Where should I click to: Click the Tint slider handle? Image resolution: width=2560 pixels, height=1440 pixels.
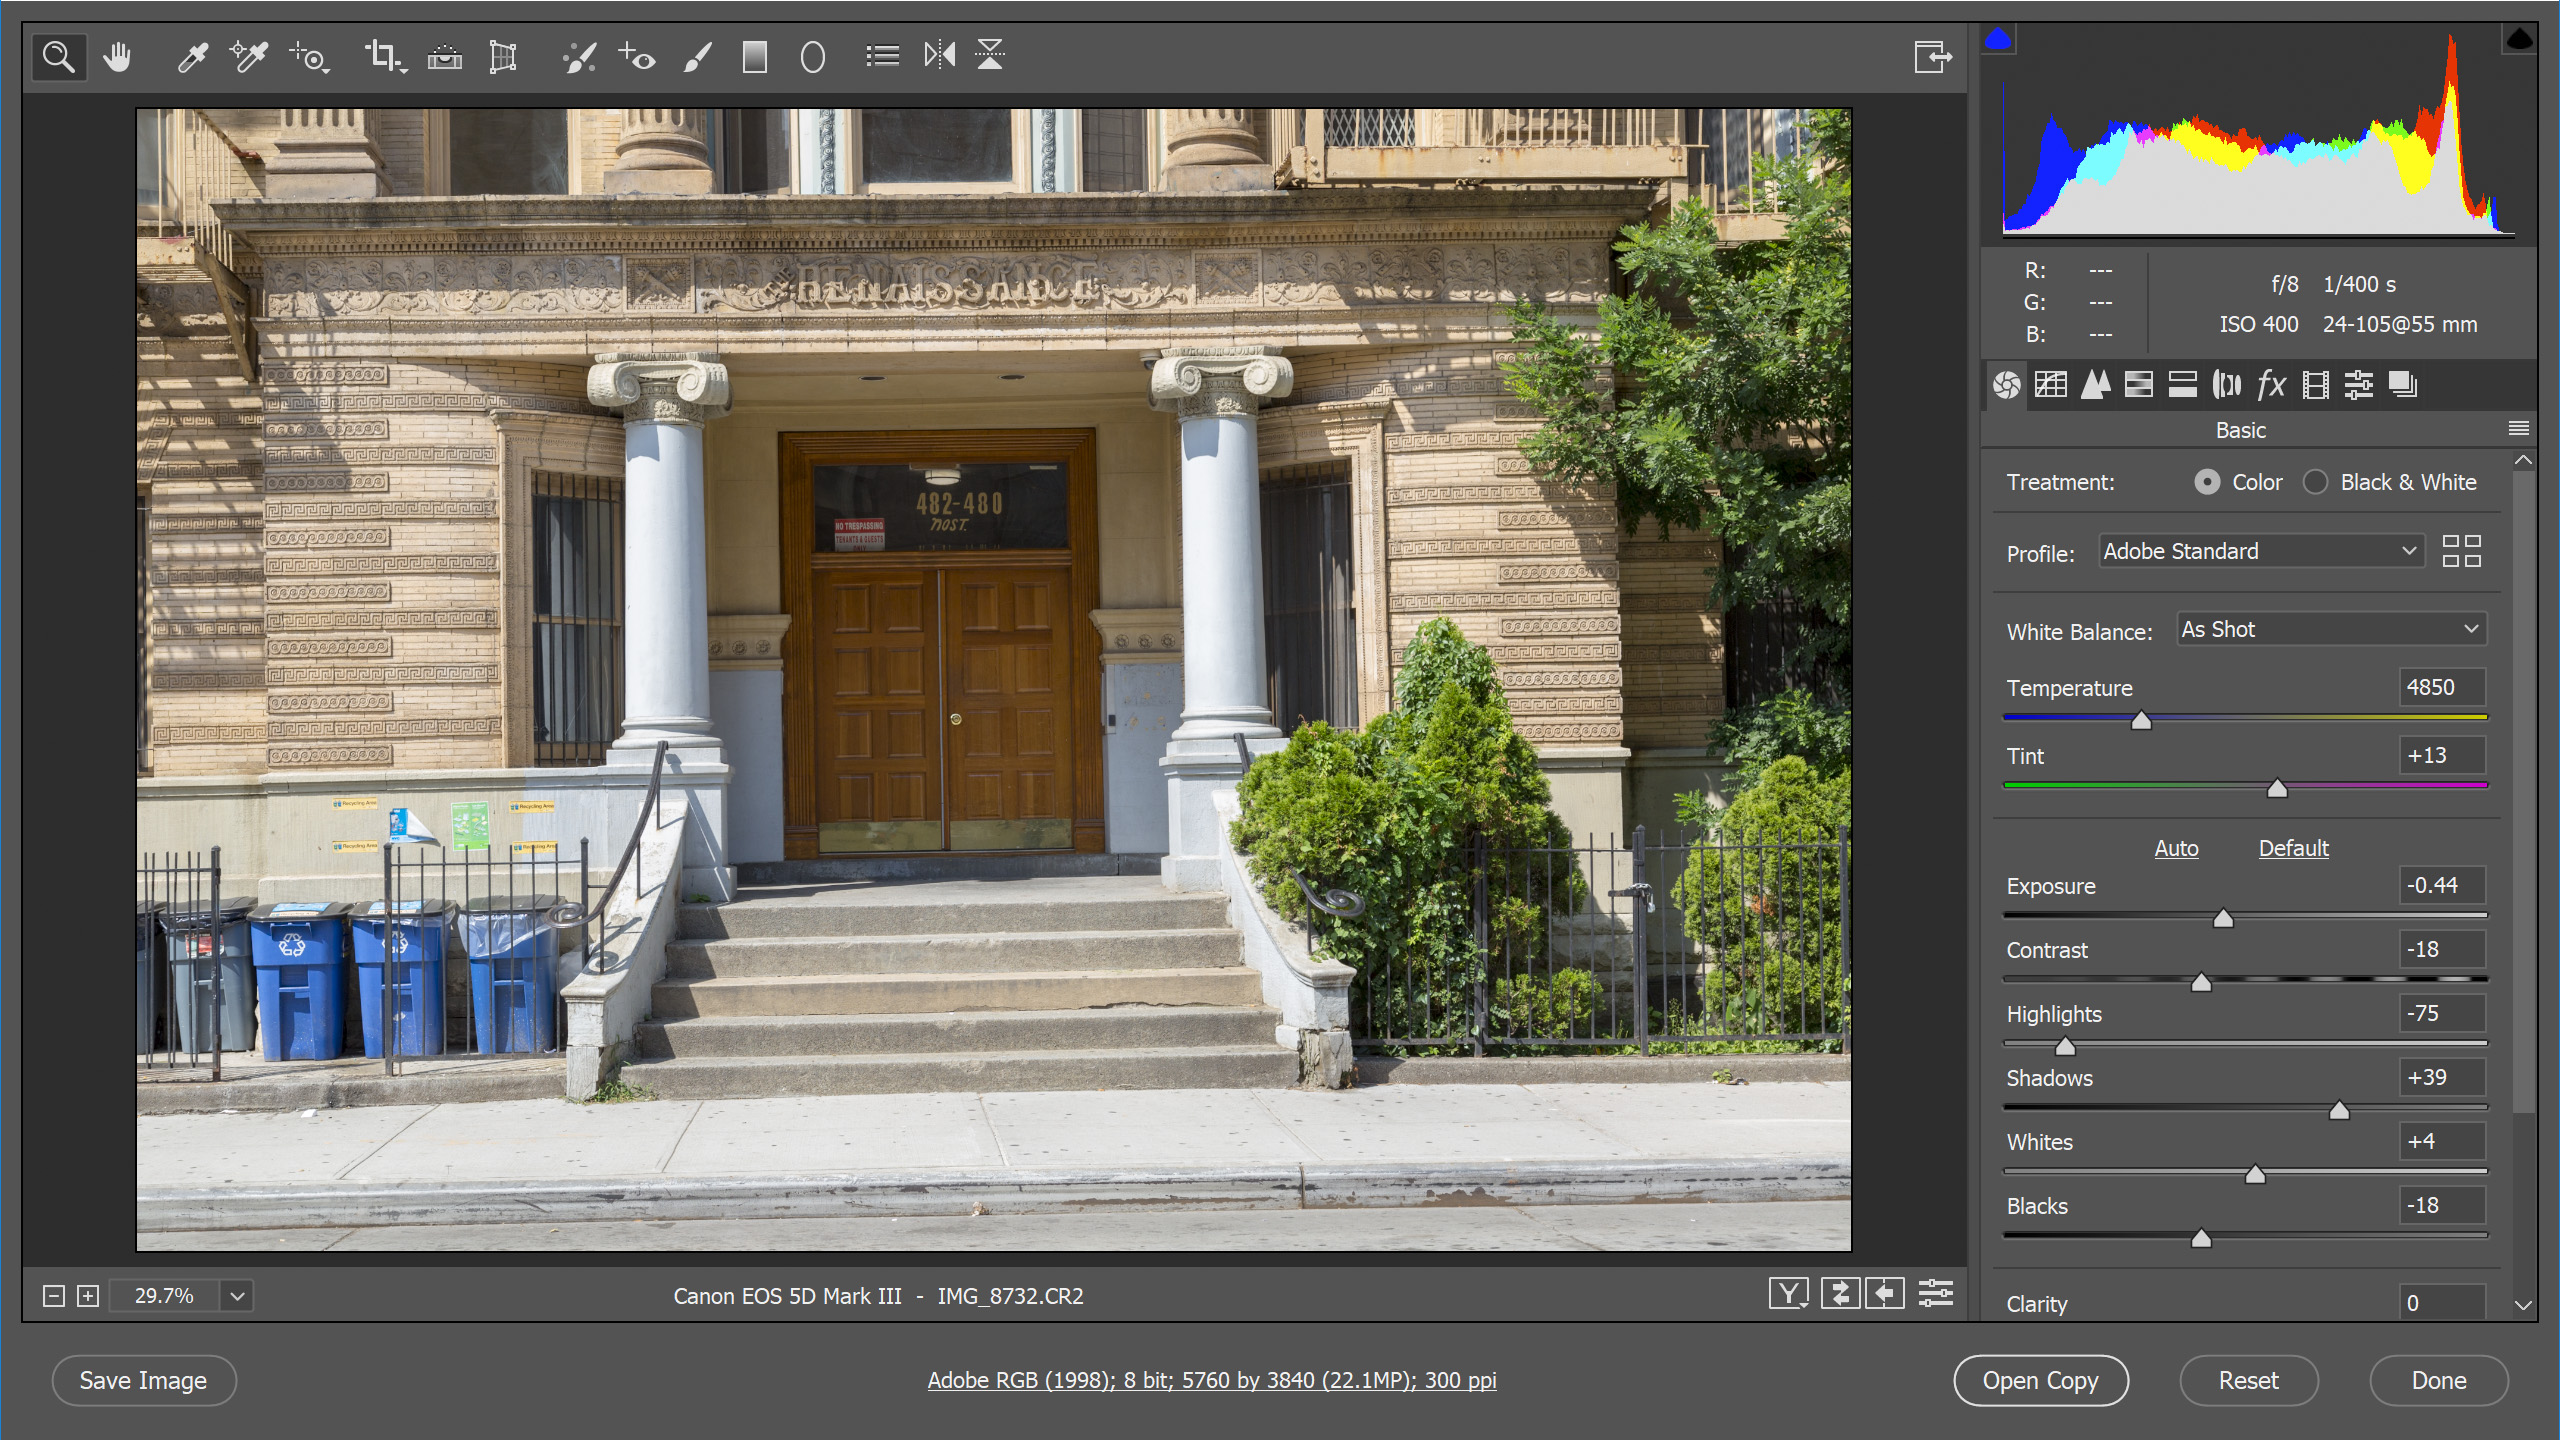[x=2277, y=789]
